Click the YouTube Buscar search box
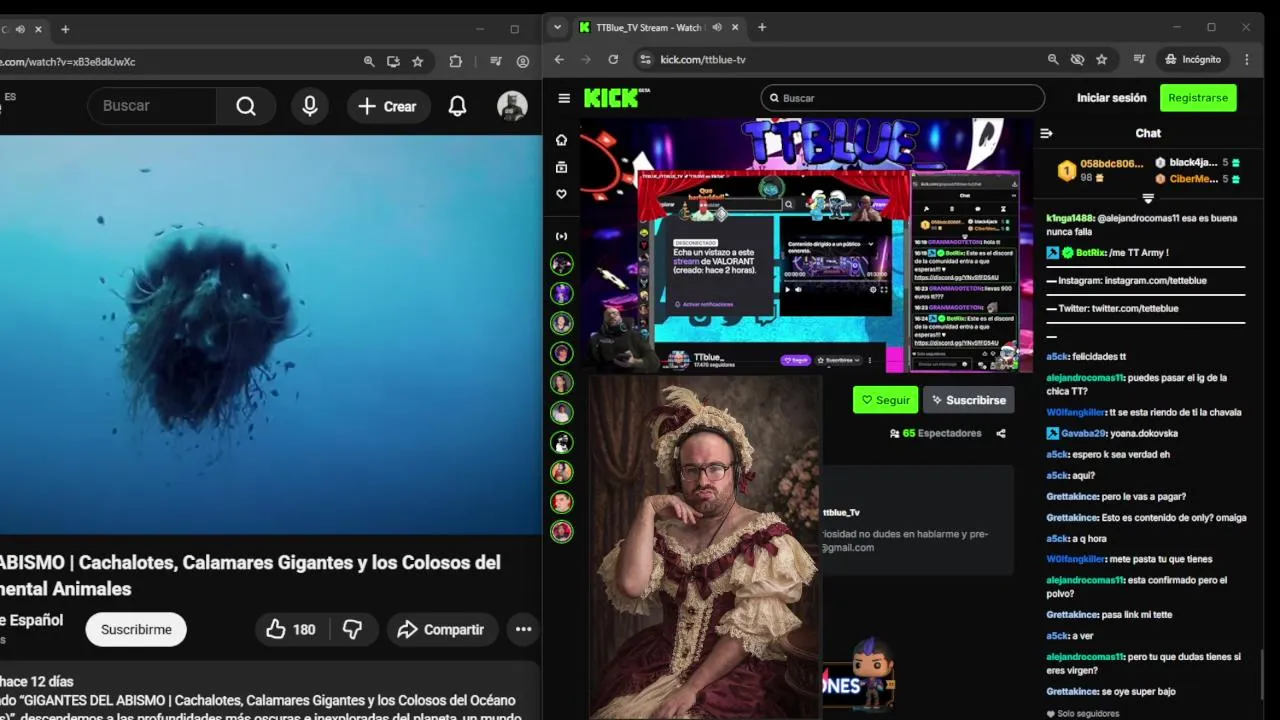This screenshot has height=720, width=1280. click(153, 106)
